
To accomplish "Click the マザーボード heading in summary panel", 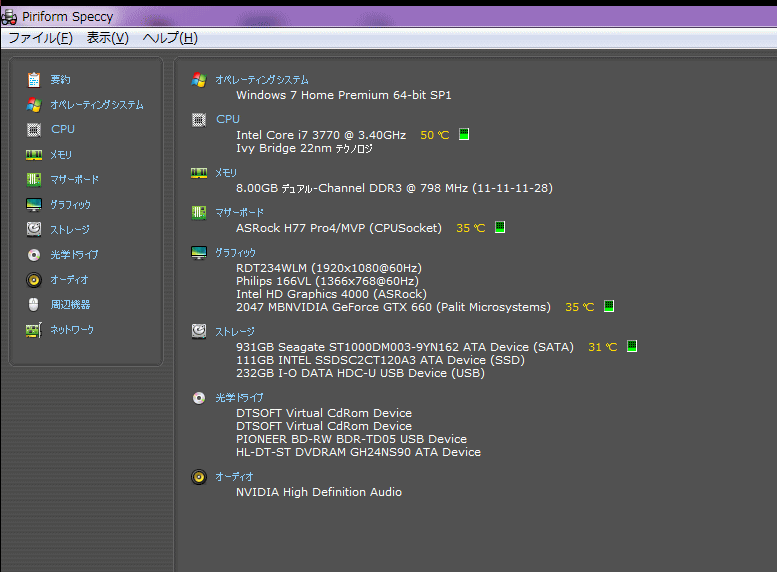I will click(x=239, y=213).
